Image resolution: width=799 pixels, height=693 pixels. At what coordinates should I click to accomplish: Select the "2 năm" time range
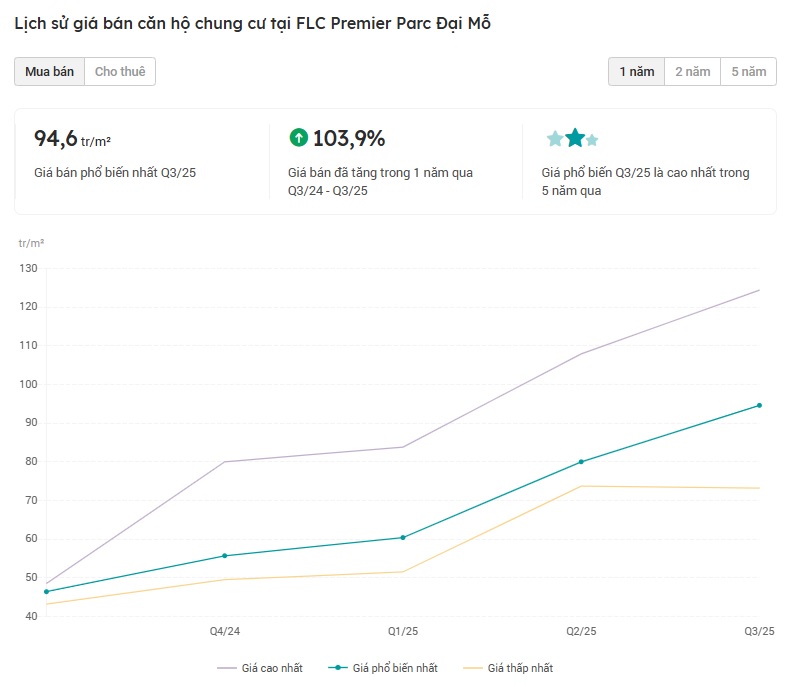point(692,72)
